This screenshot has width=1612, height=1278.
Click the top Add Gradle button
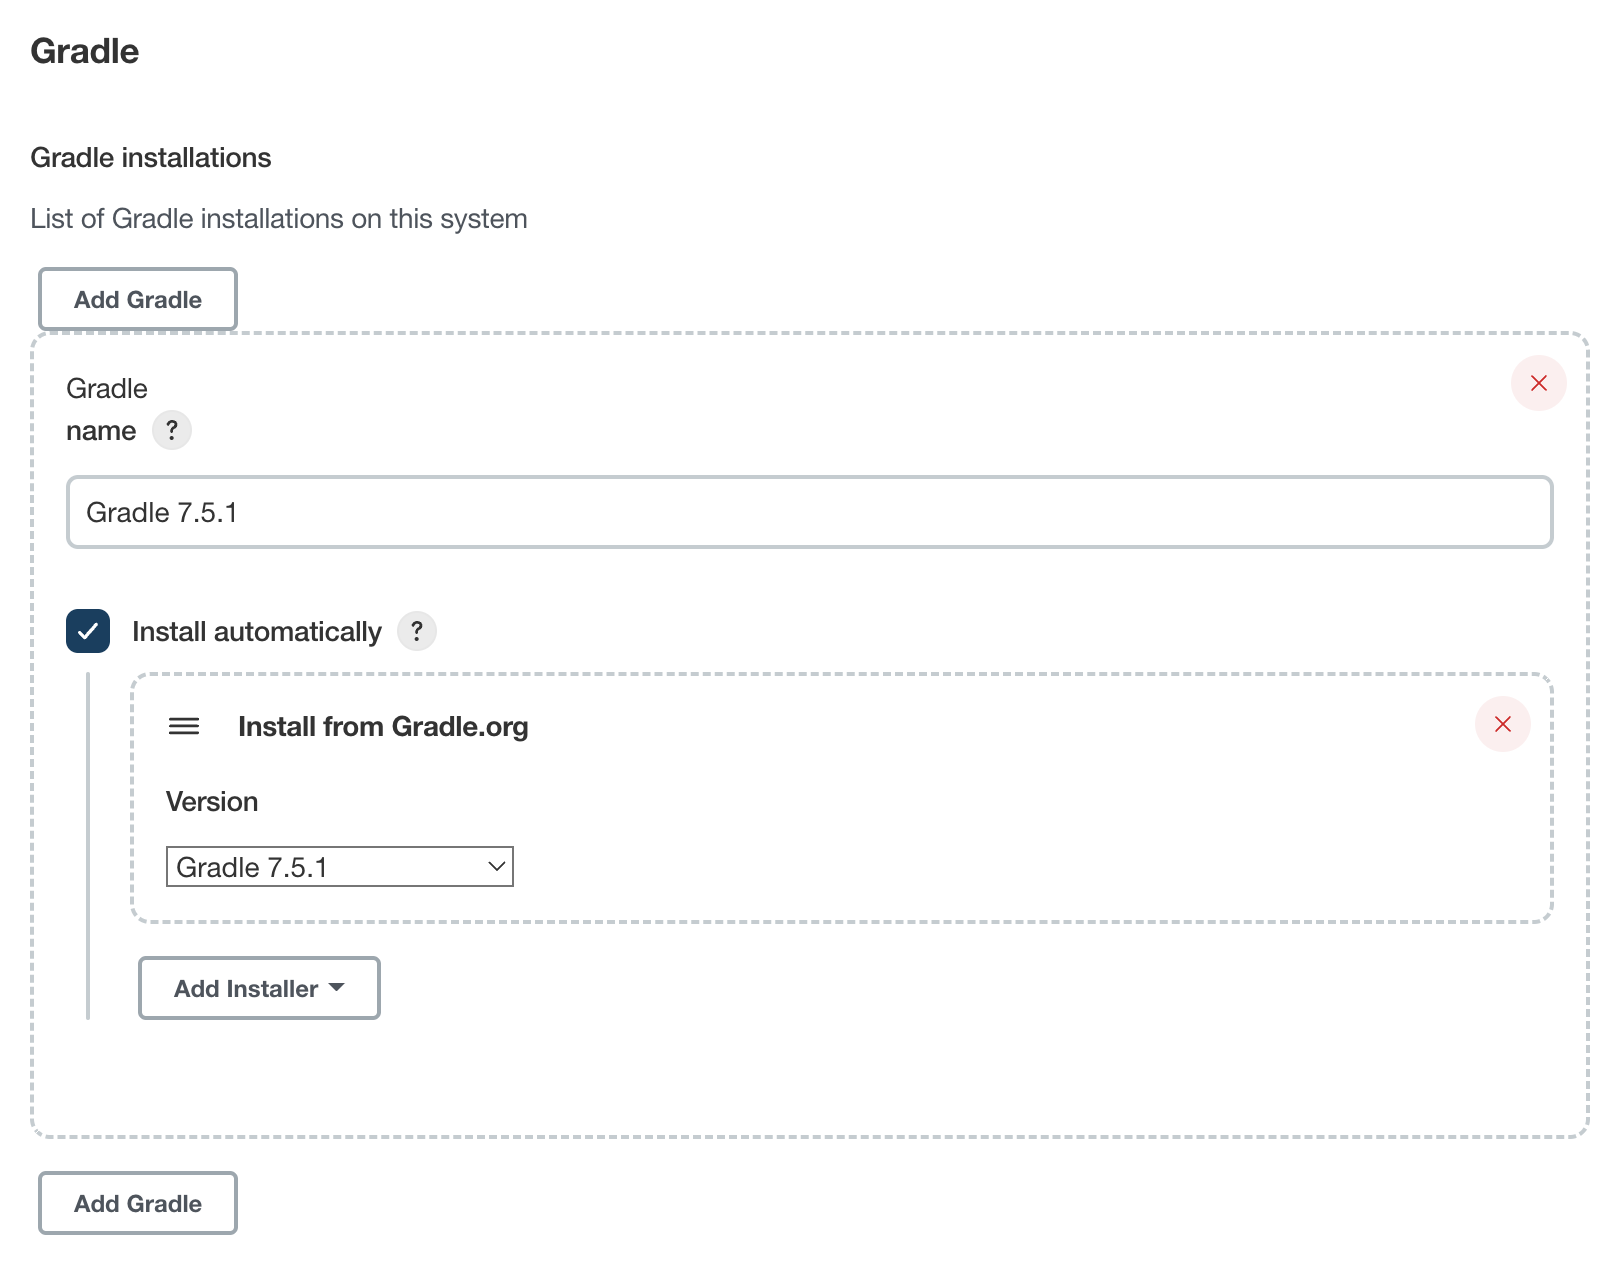point(138,299)
